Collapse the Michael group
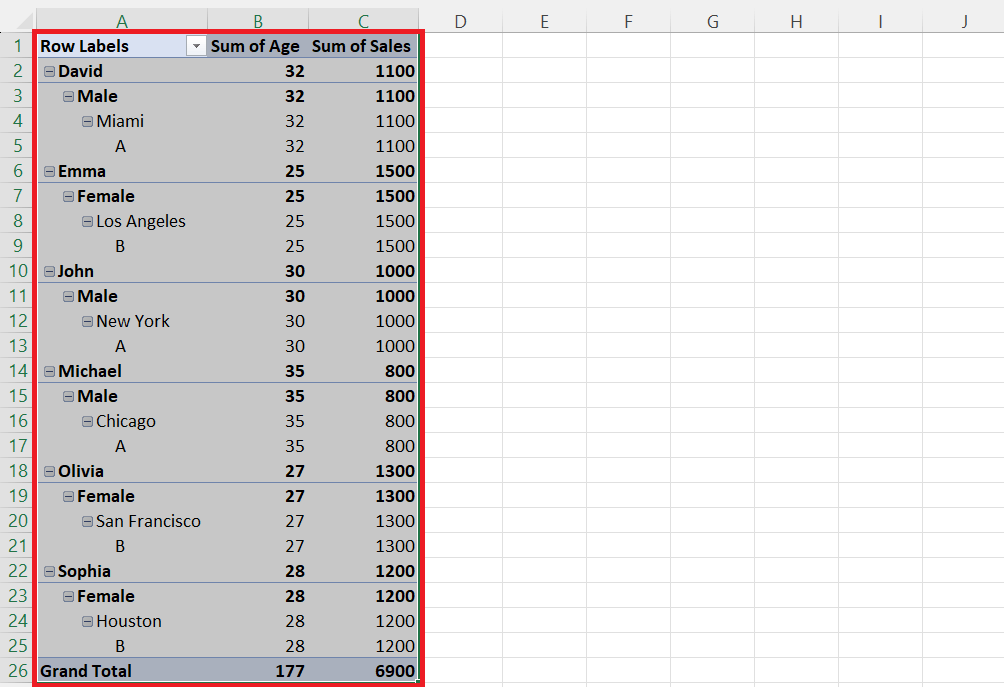Screen dimensions: 1004x687 coord(49,371)
